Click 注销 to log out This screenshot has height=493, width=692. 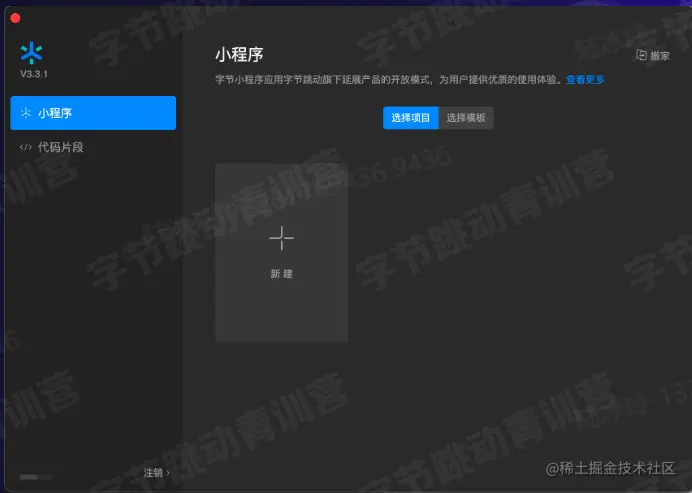point(153,473)
